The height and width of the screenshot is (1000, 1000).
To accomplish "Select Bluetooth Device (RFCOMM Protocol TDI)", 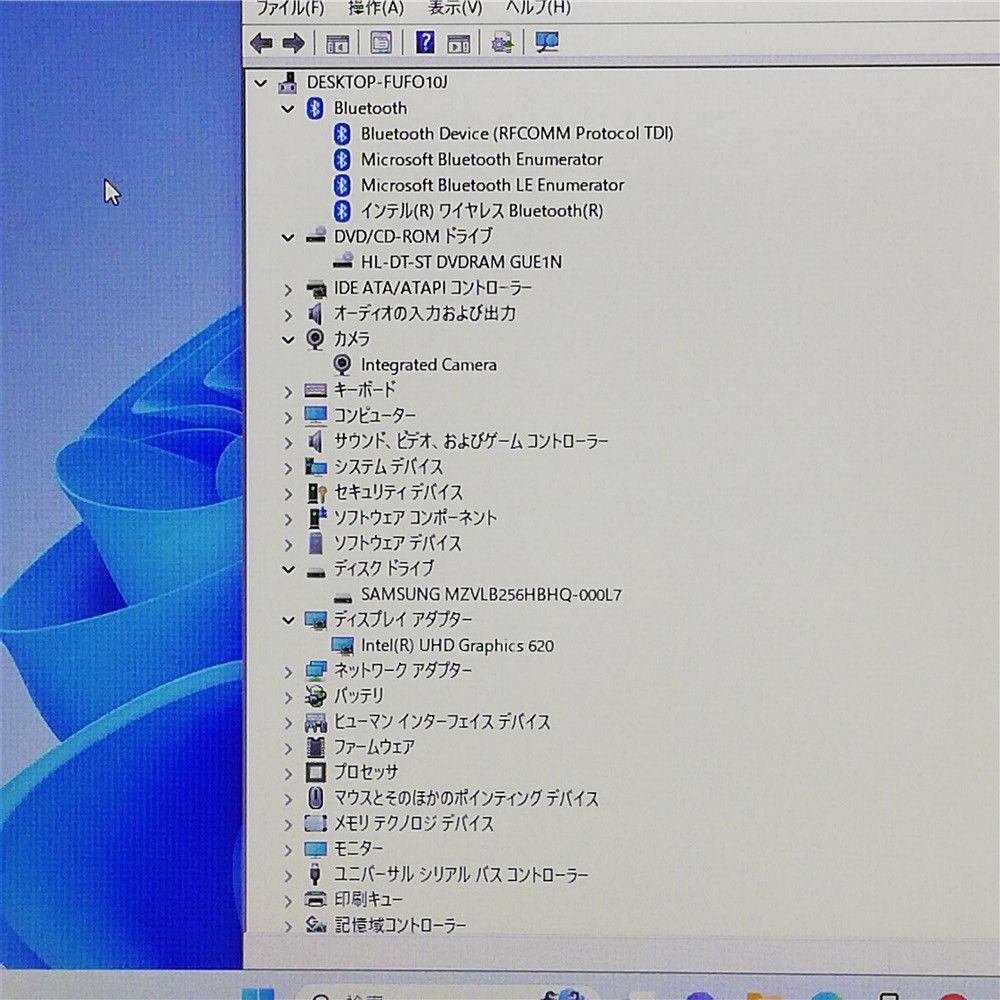I will pos(517,133).
